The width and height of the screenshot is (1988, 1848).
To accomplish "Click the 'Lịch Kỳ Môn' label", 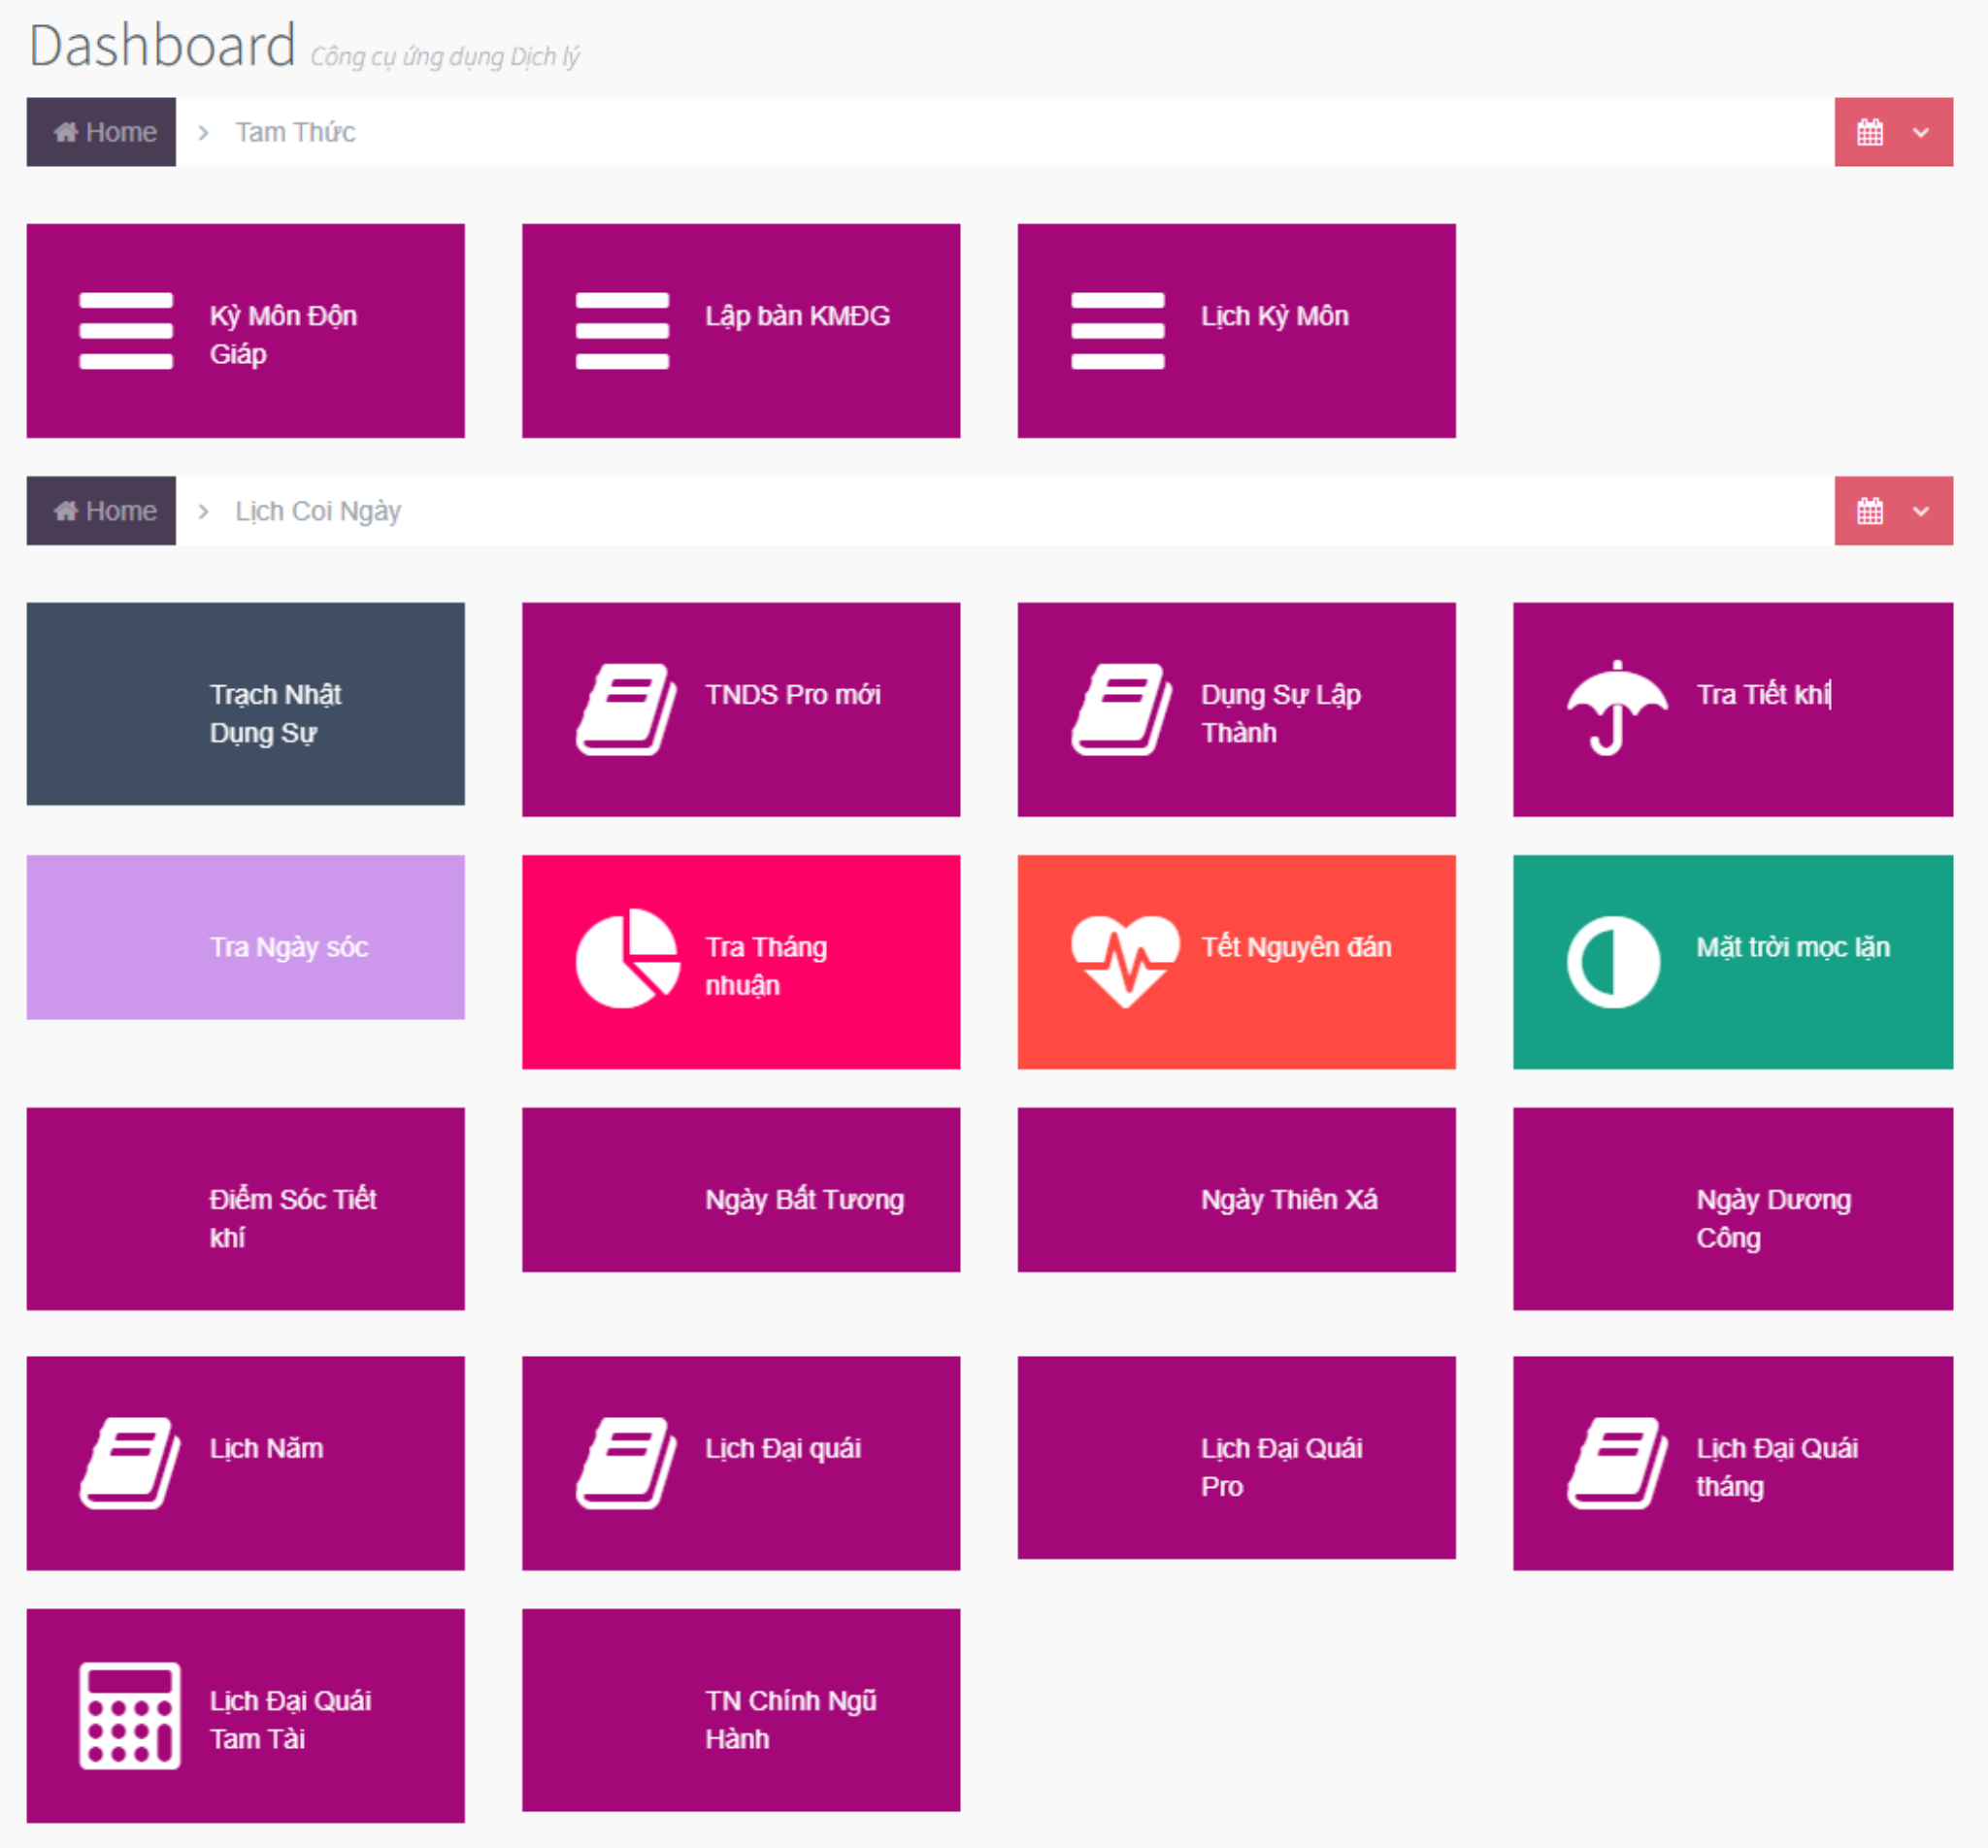I will point(1275,316).
